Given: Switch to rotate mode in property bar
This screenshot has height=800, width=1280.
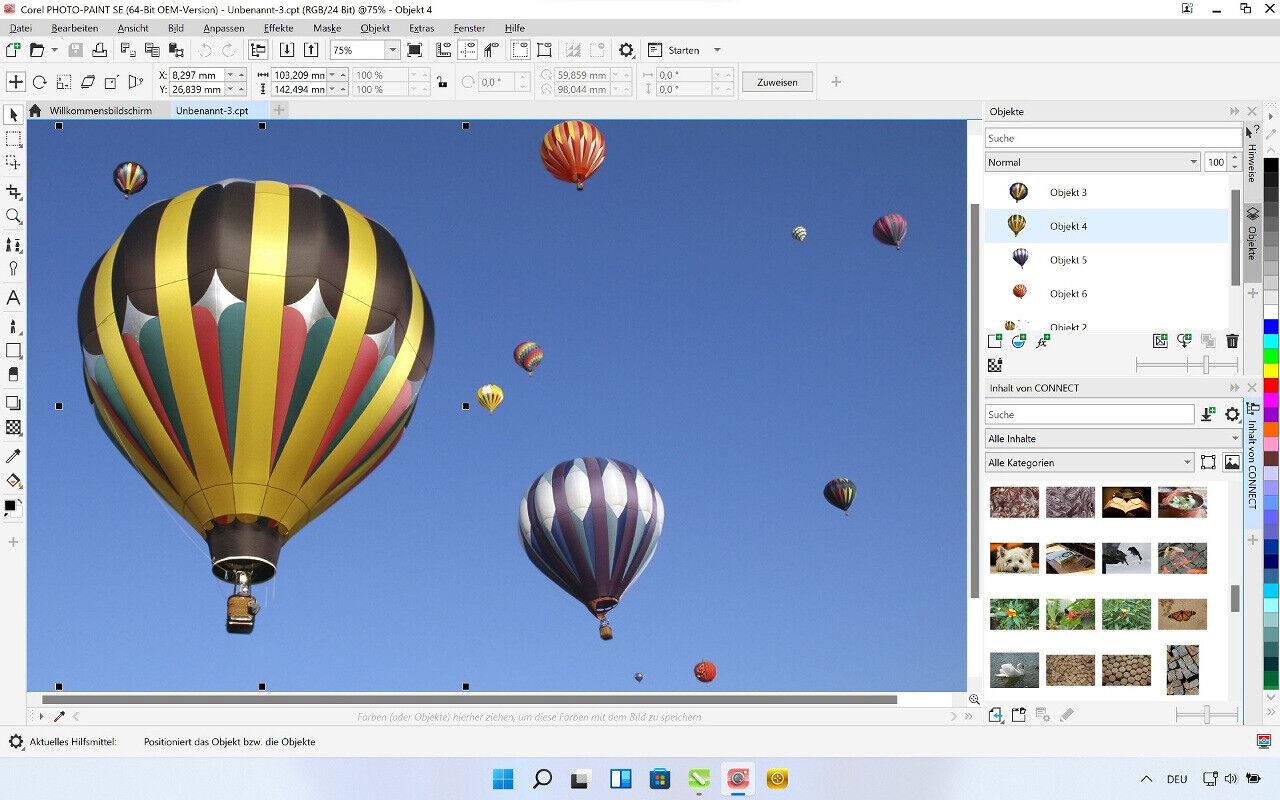Looking at the screenshot, I should pos(40,82).
